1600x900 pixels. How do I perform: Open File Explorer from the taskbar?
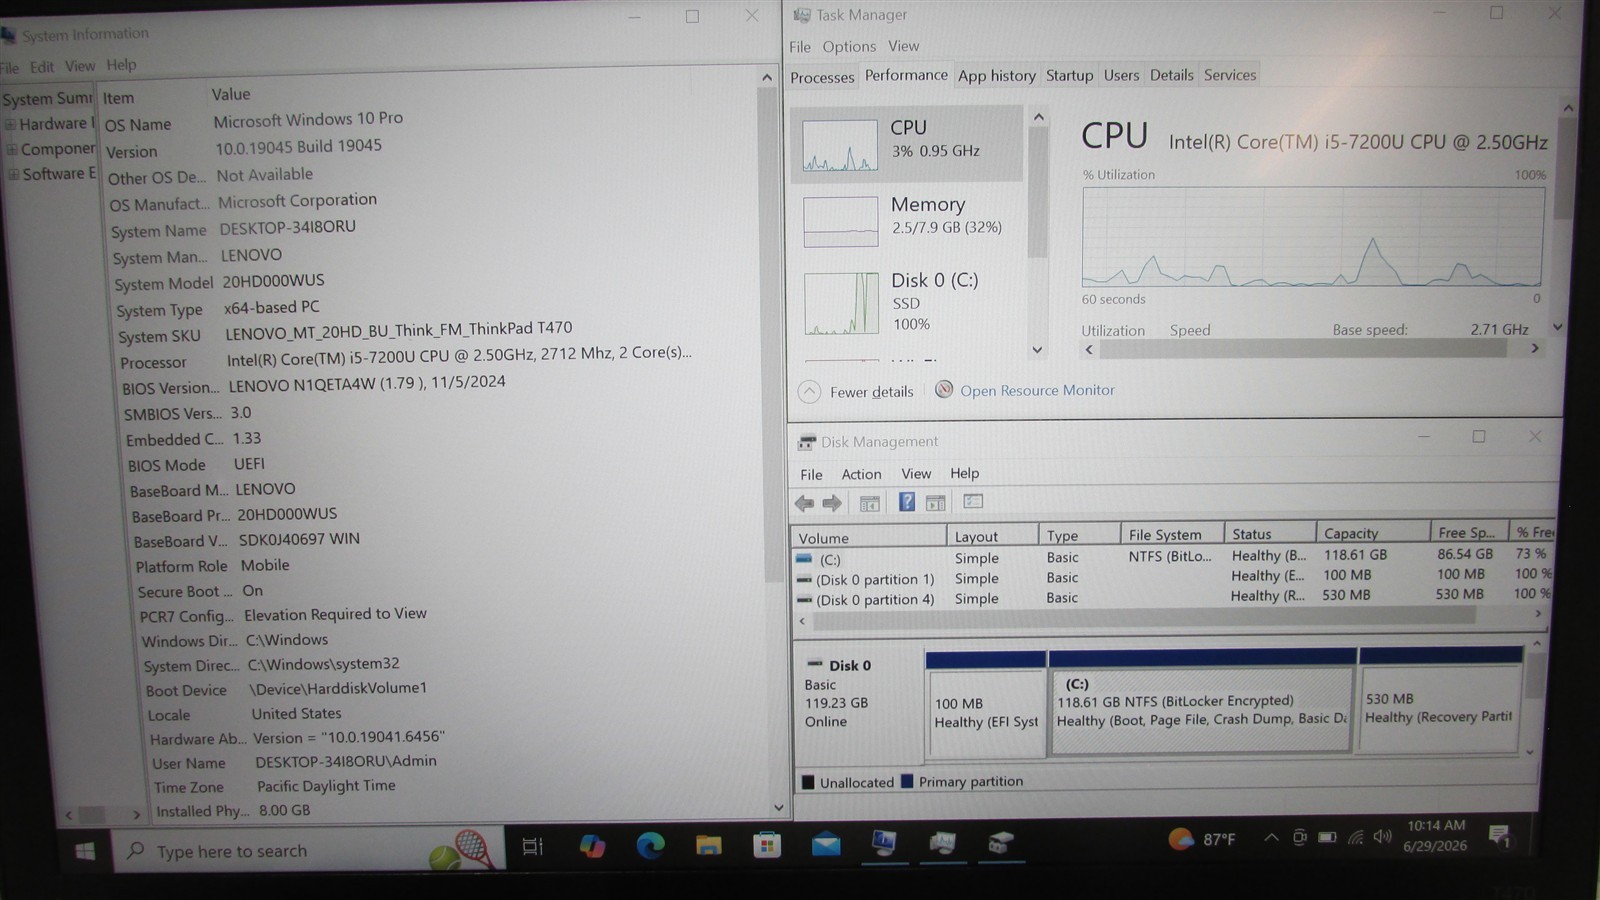tap(709, 845)
